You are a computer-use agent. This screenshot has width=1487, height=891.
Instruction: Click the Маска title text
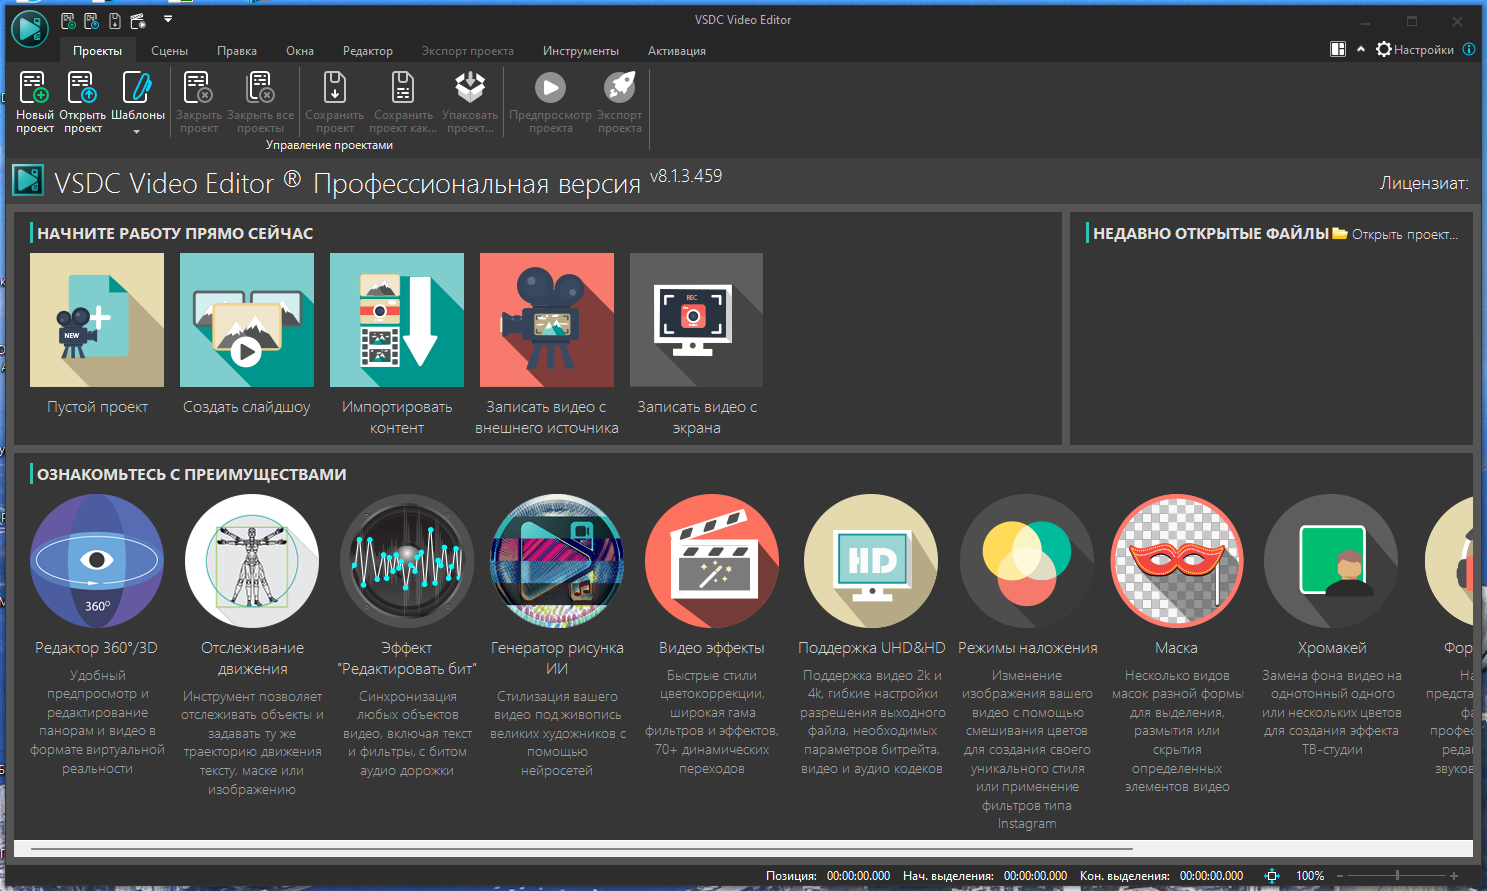tap(1176, 648)
